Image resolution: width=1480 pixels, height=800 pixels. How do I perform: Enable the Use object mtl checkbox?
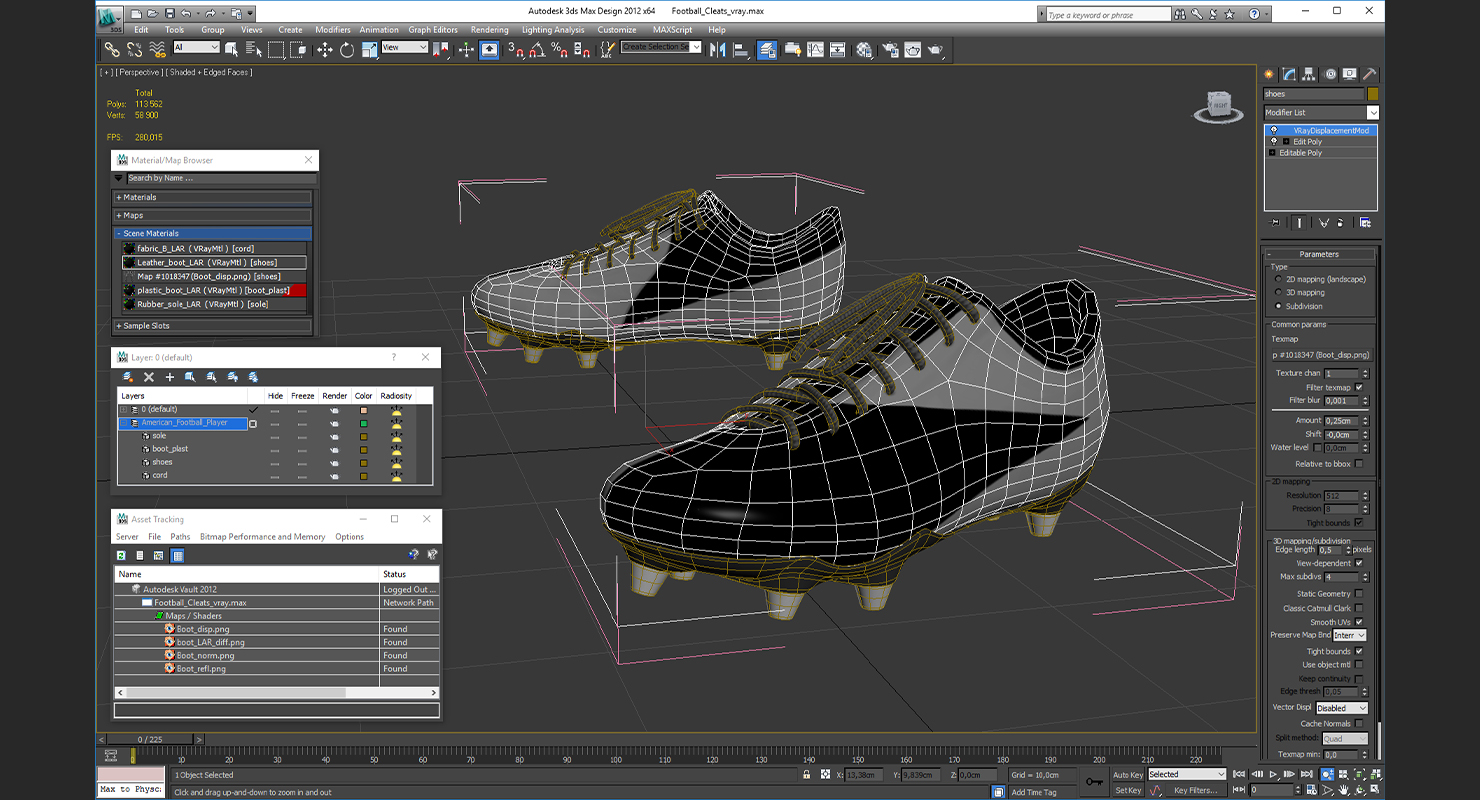tap(1359, 664)
